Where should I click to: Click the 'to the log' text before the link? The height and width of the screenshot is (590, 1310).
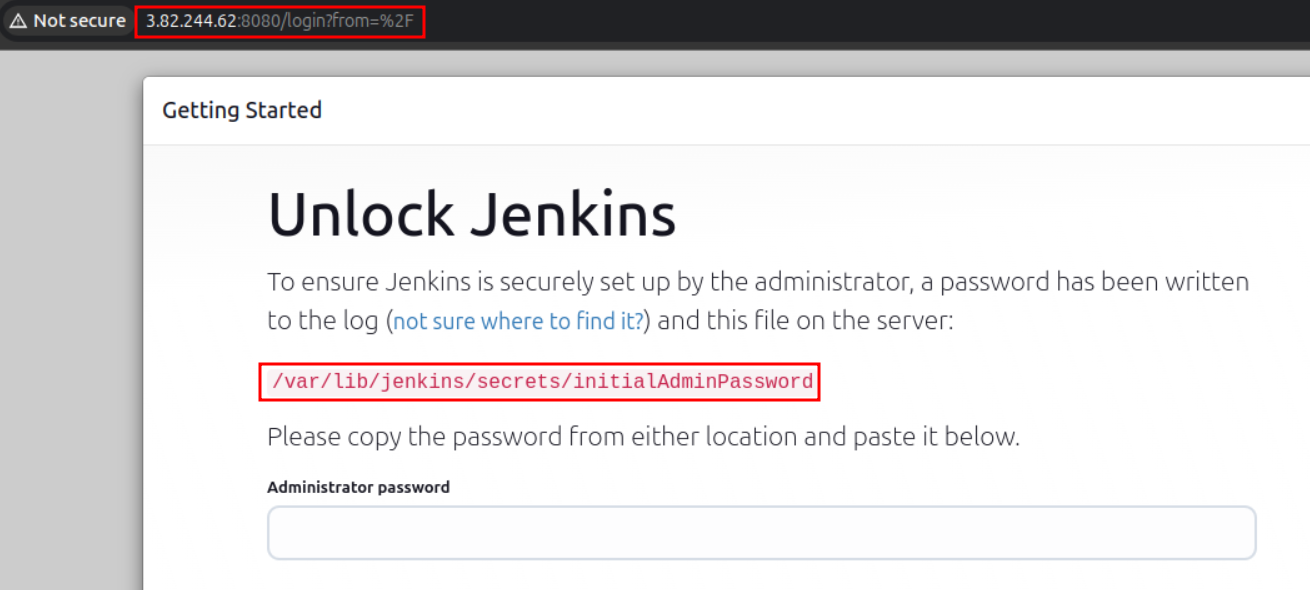coord(324,322)
